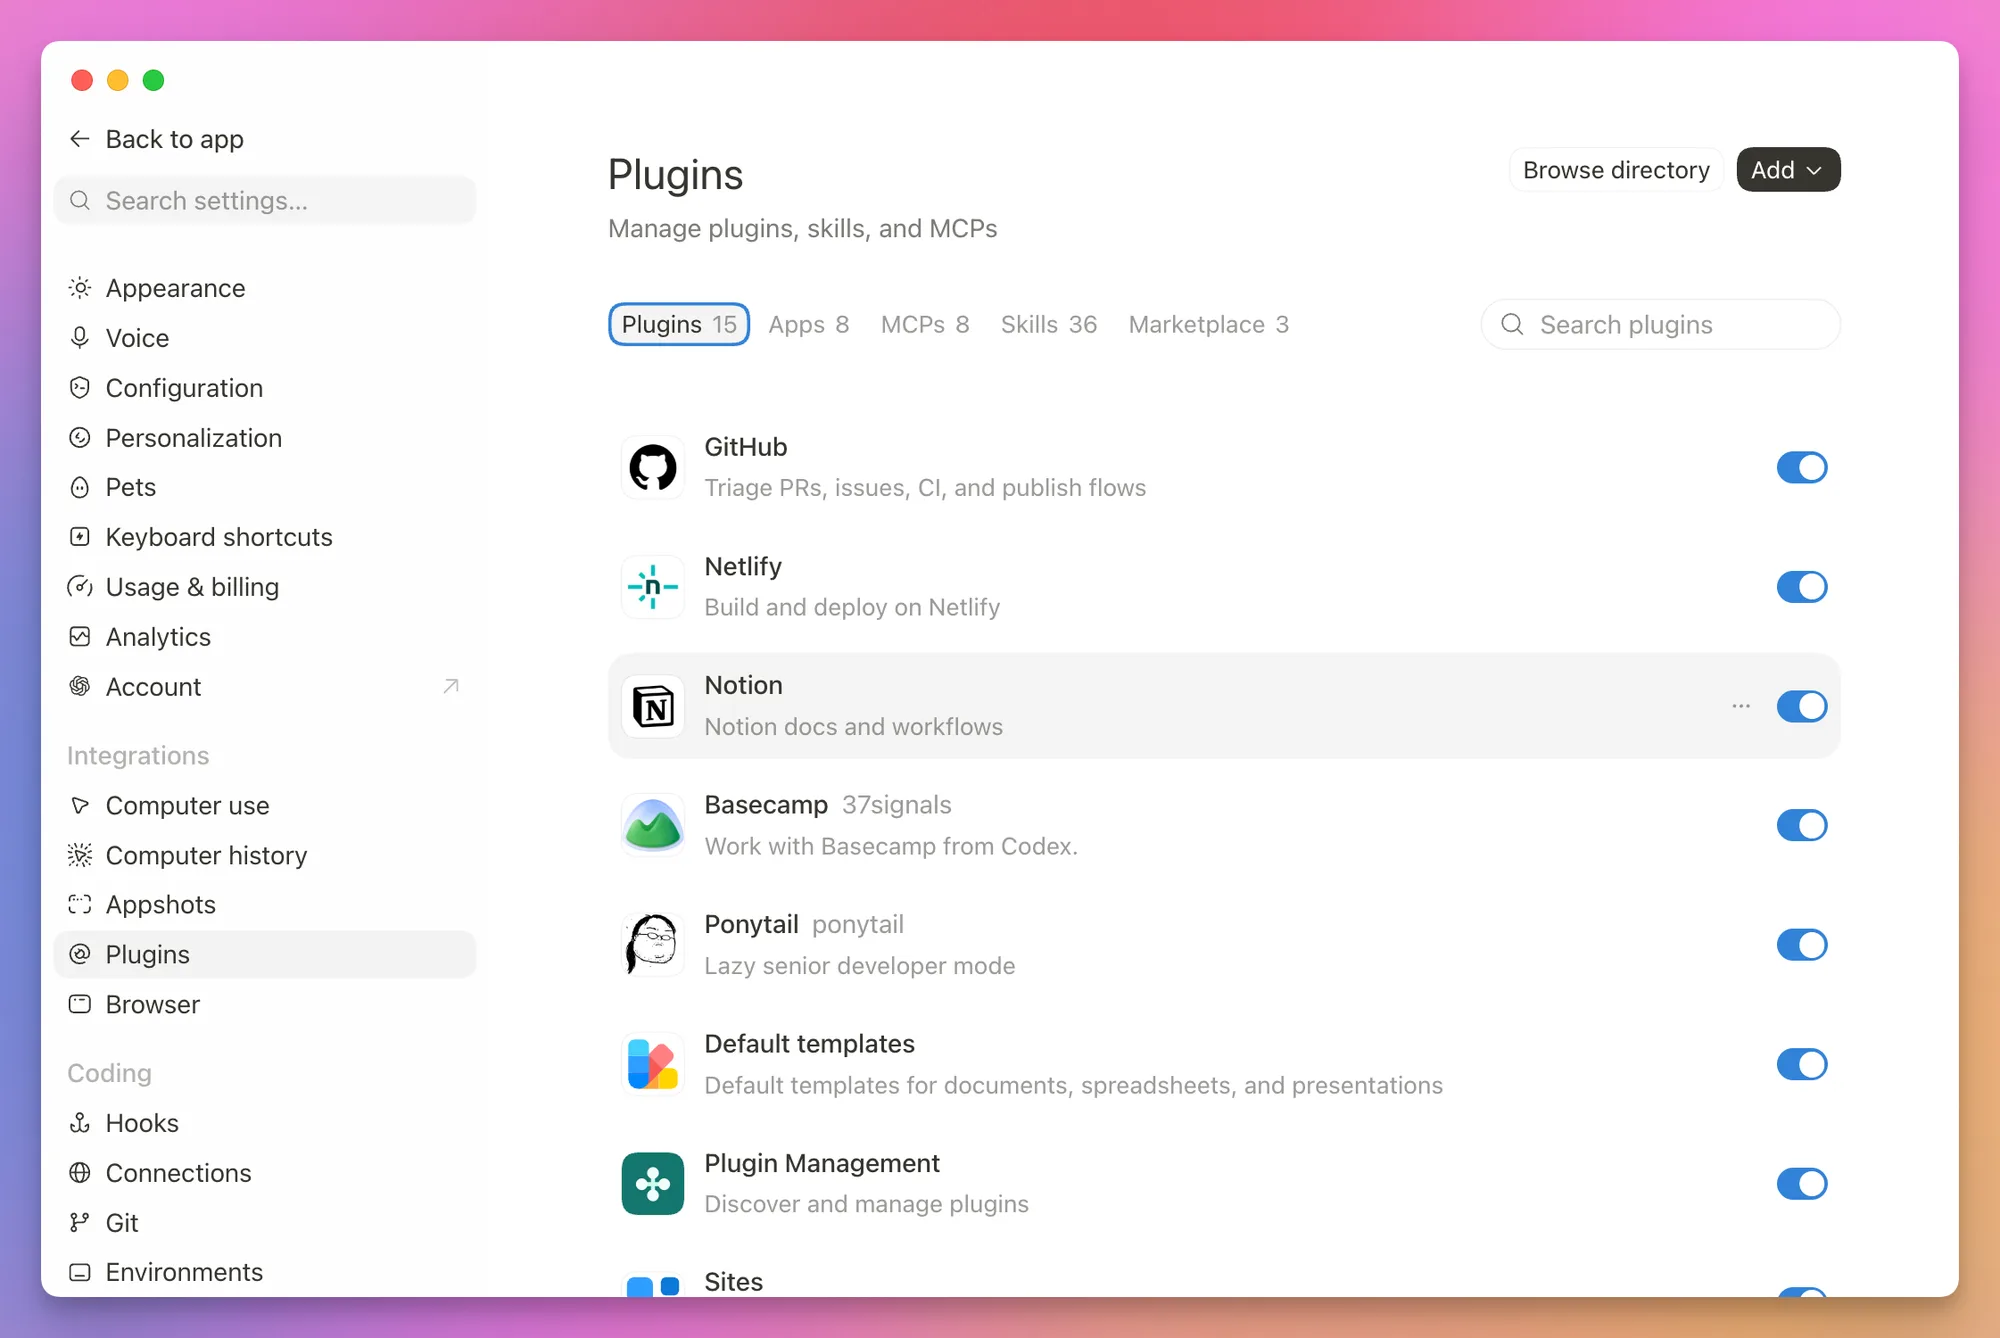Turn off Plugin Management switch
Image resolution: width=2000 pixels, height=1338 pixels.
pyautogui.click(x=1802, y=1184)
